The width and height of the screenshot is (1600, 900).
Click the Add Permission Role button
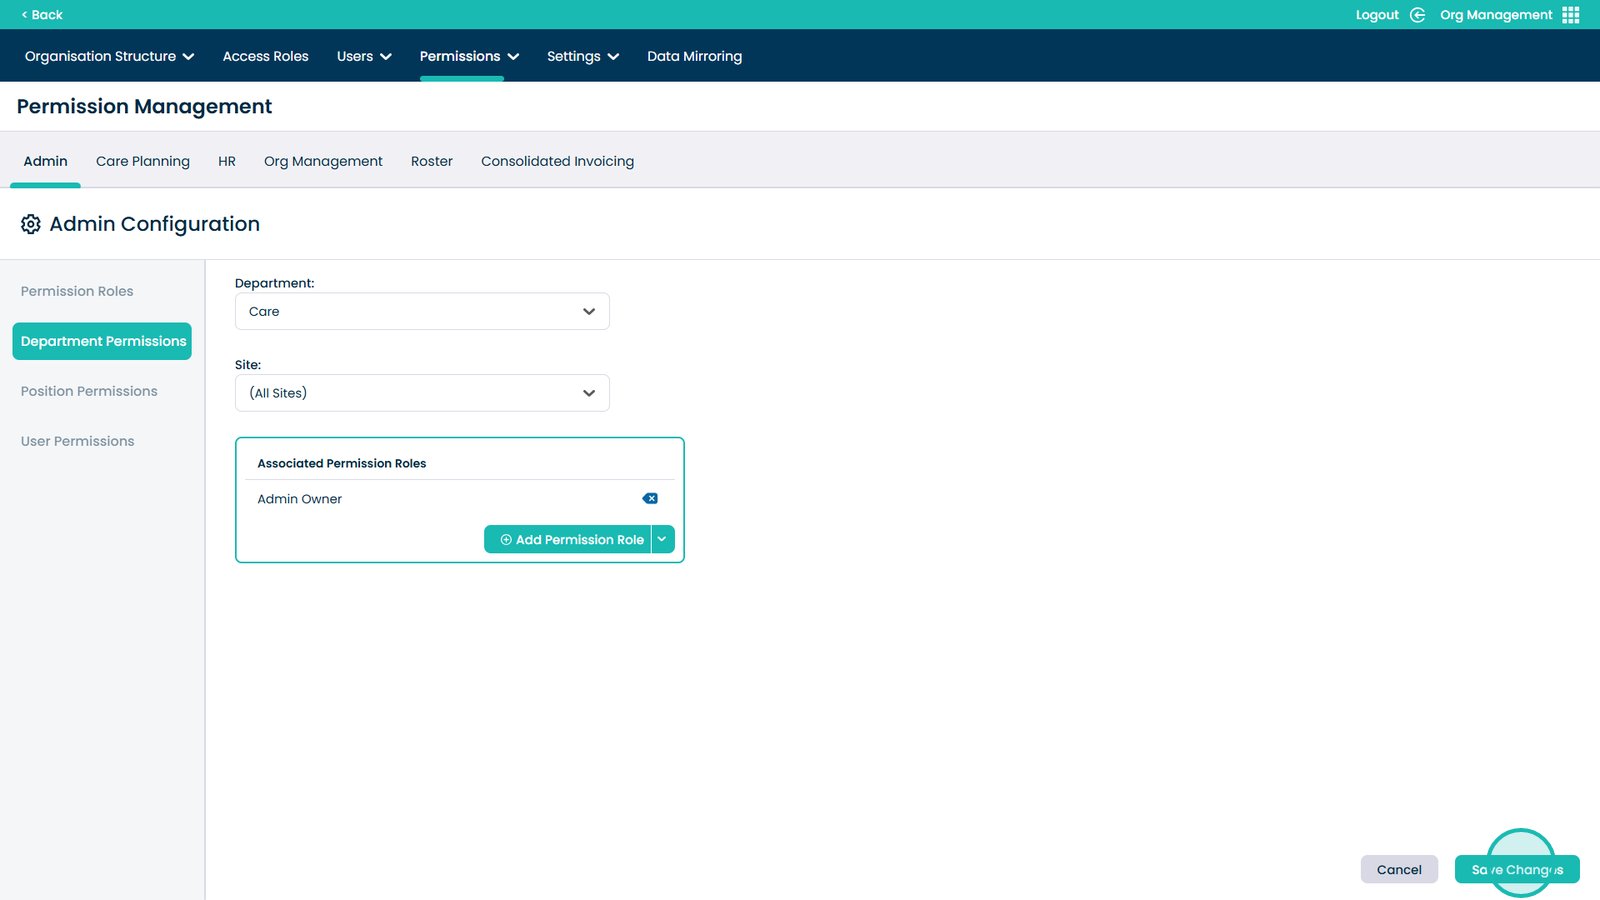click(x=570, y=539)
